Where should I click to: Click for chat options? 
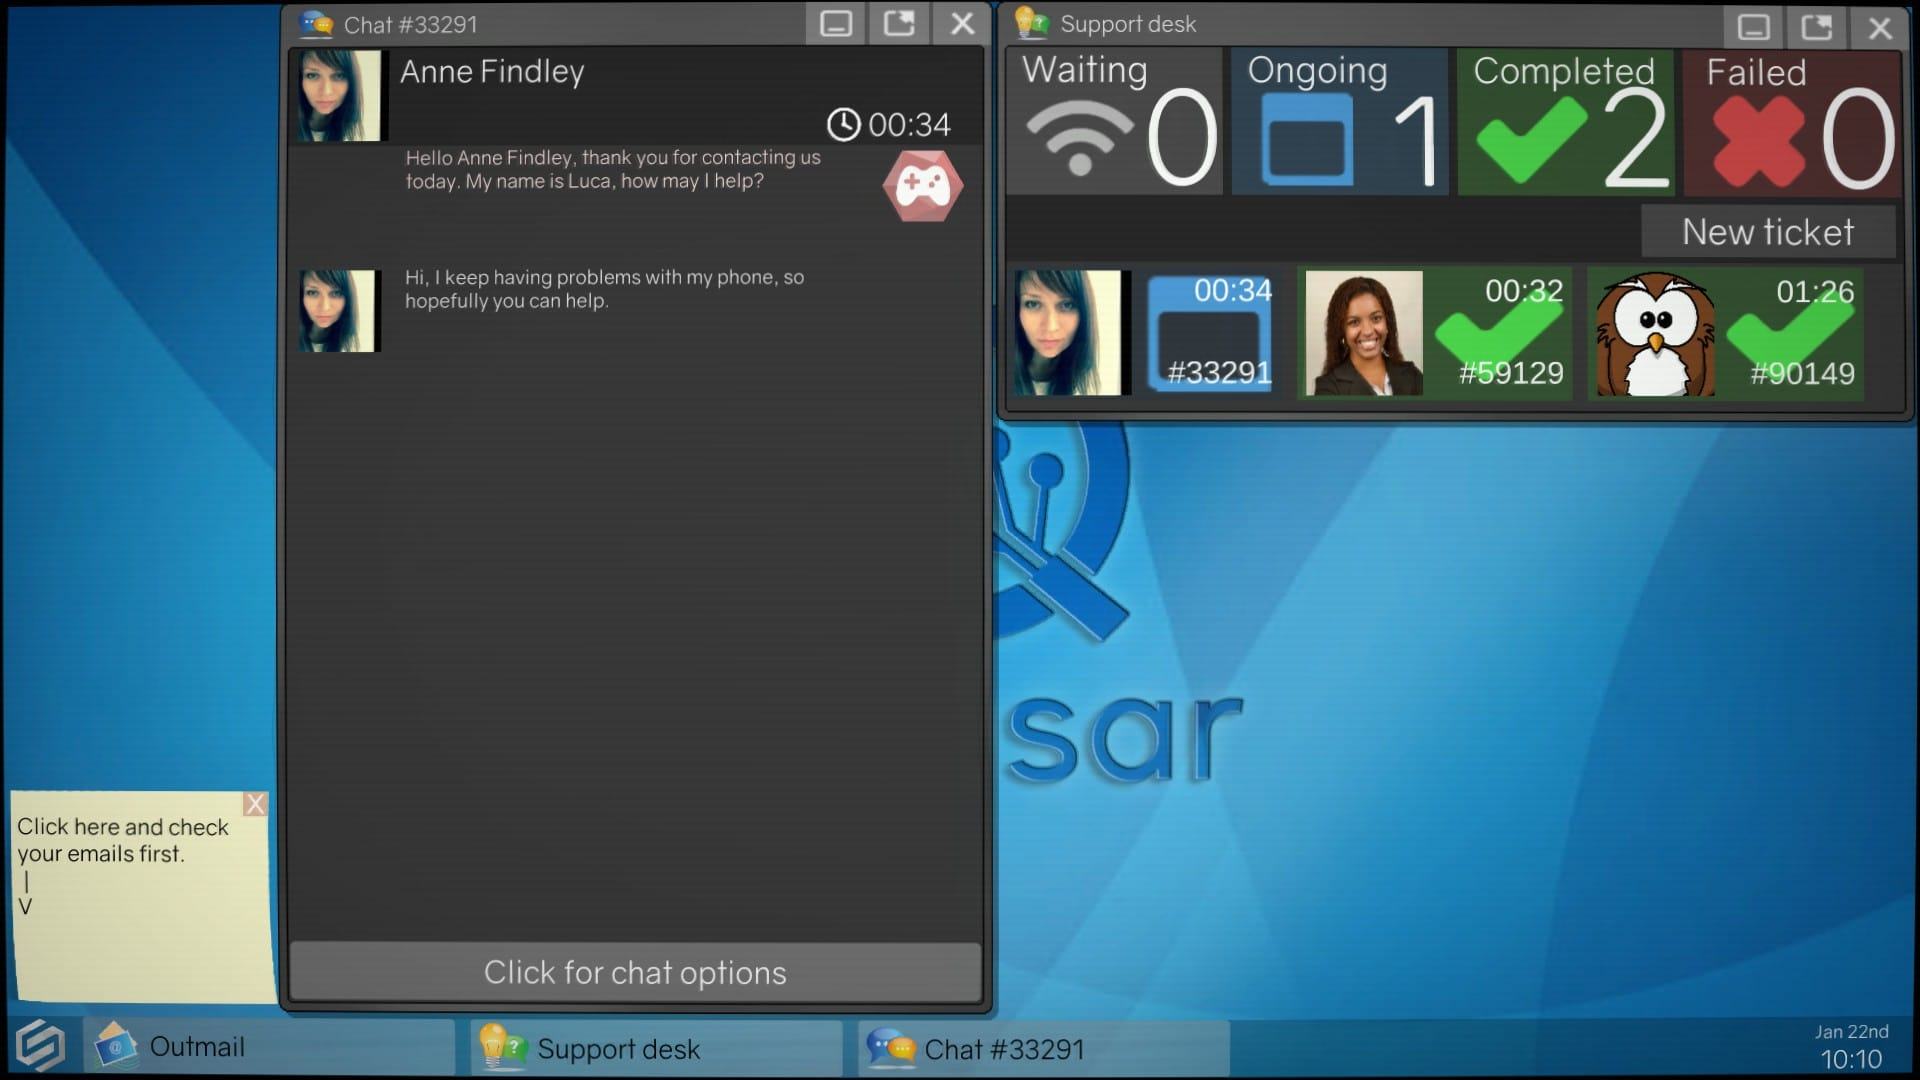point(635,972)
